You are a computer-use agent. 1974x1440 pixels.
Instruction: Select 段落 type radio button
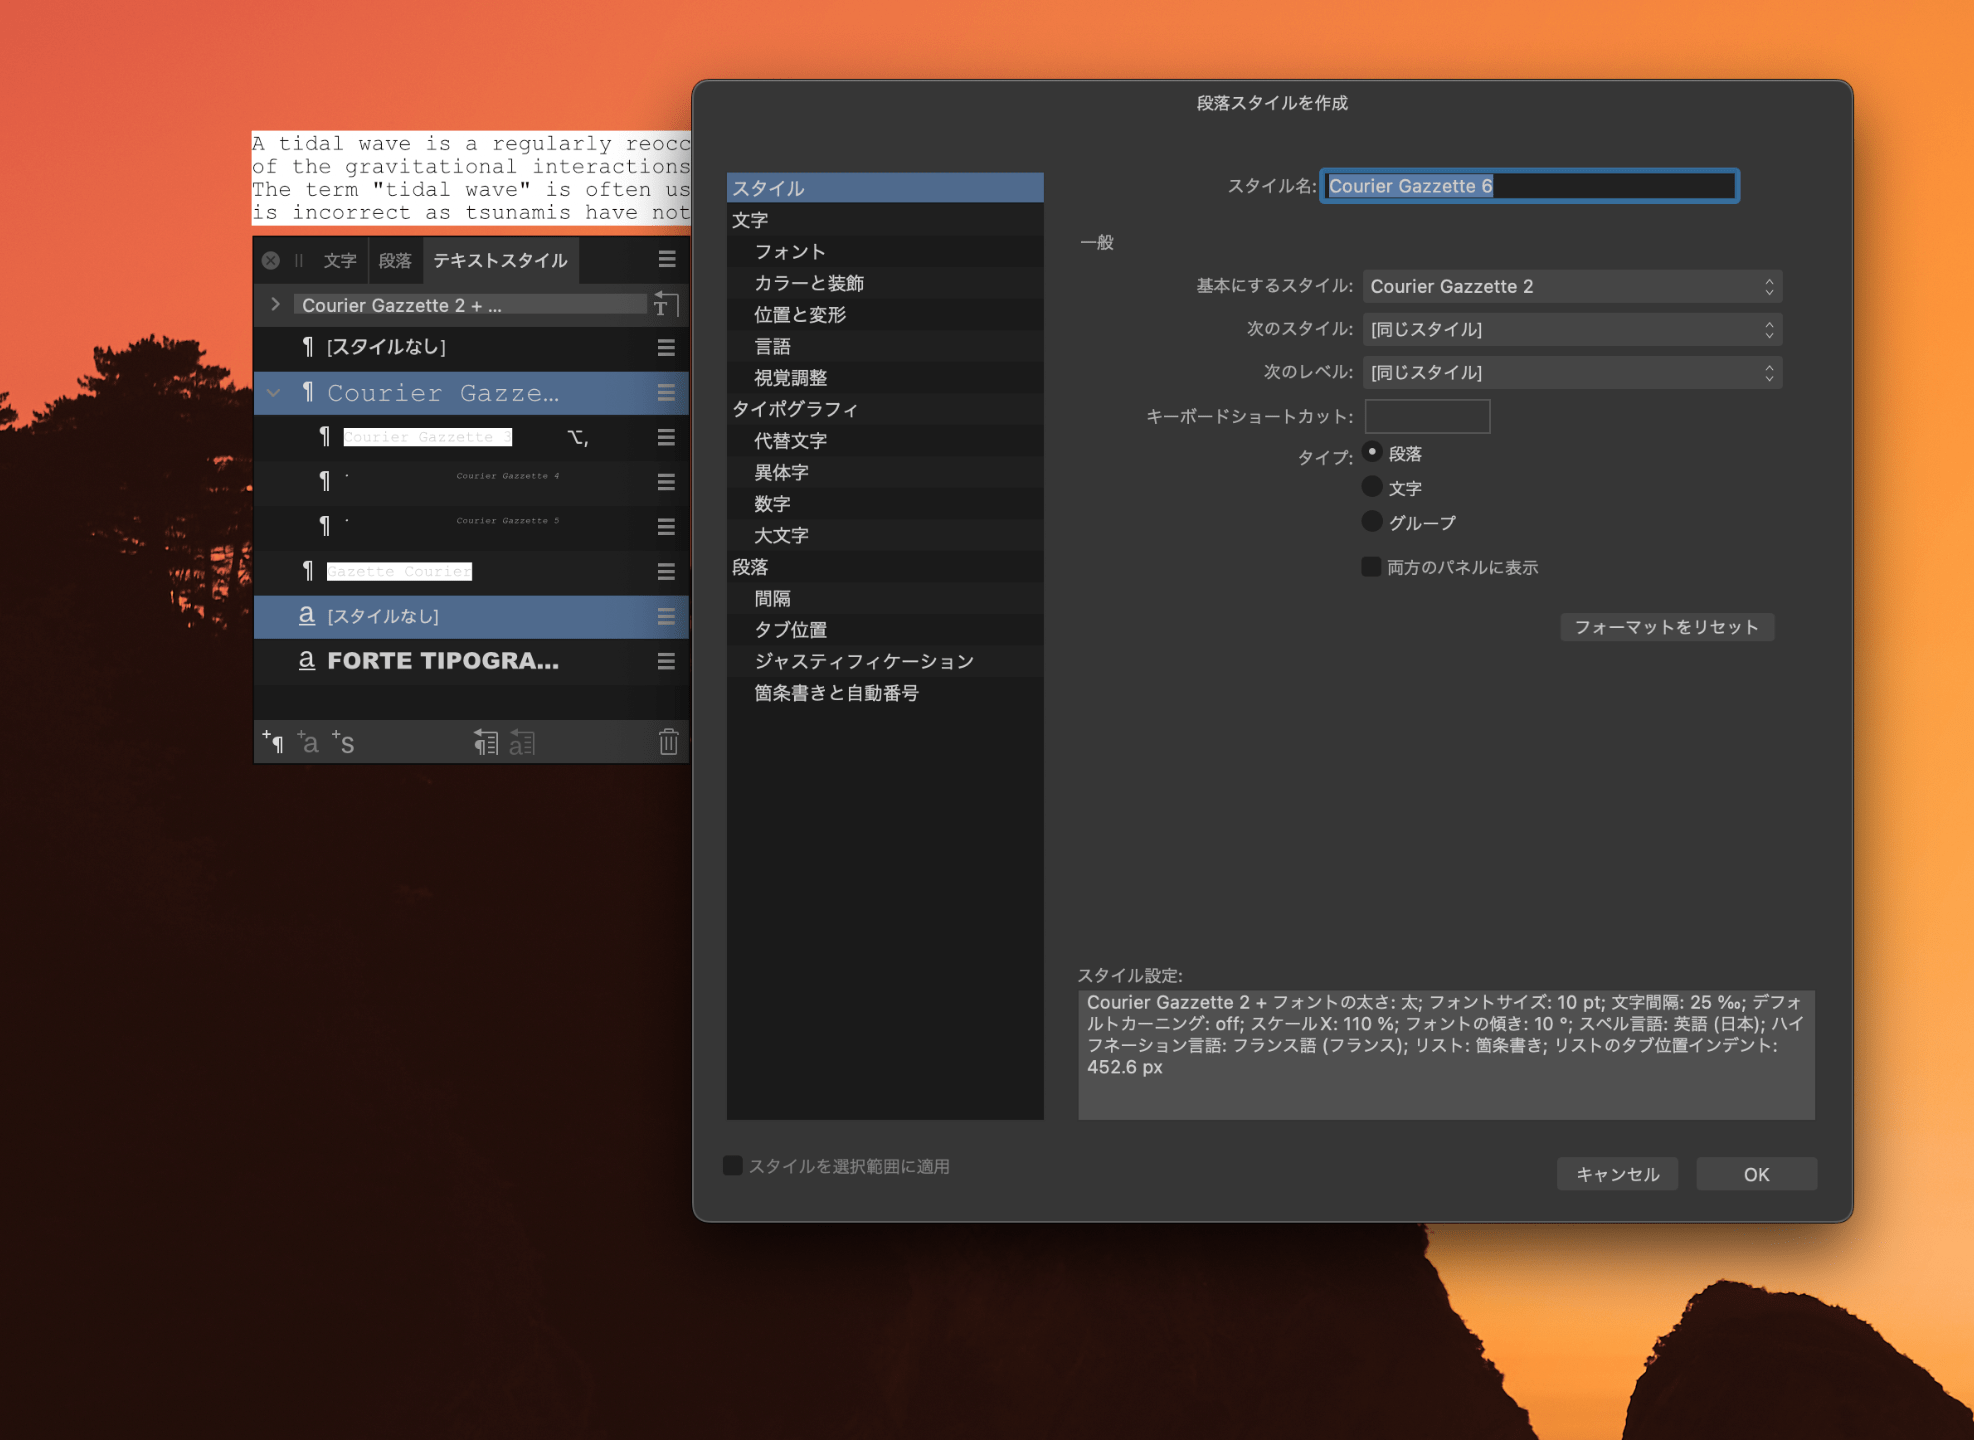(1372, 453)
